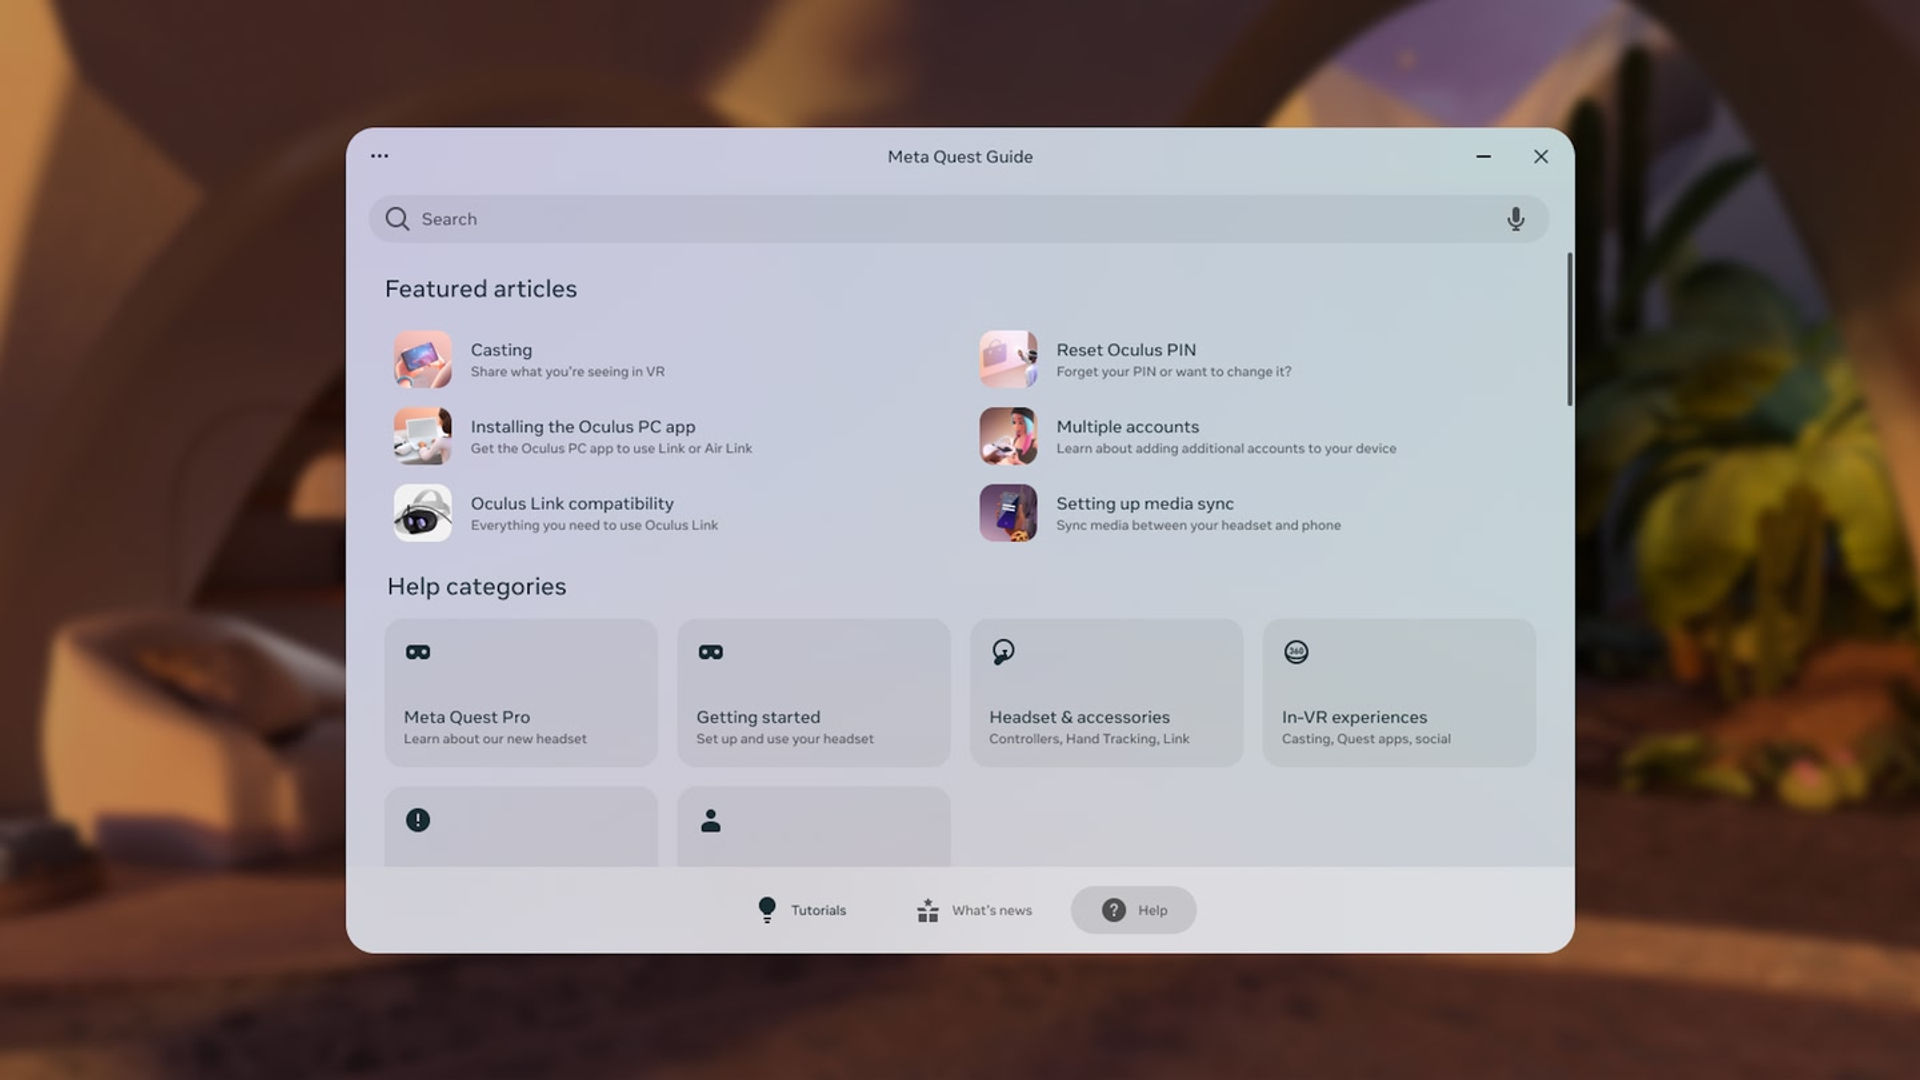Click 'Forget your PIN or want to change it?'
1920x1080 pixels.
pyautogui.click(x=1173, y=372)
